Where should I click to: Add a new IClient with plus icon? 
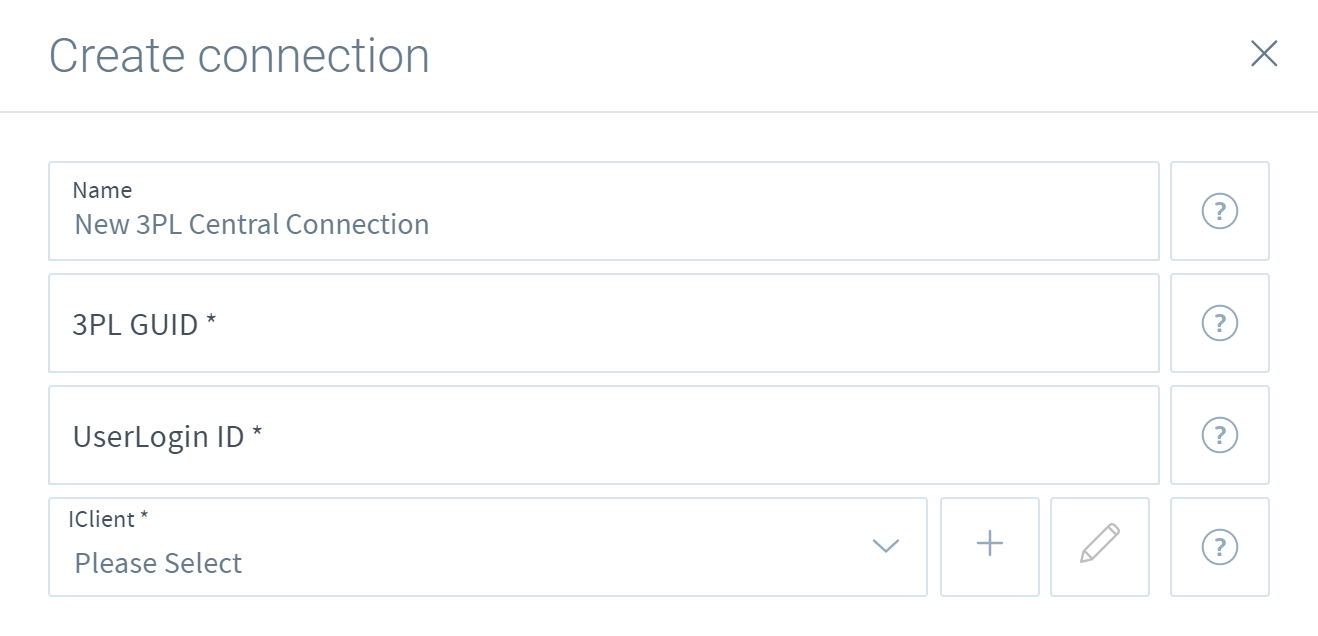tap(990, 547)
